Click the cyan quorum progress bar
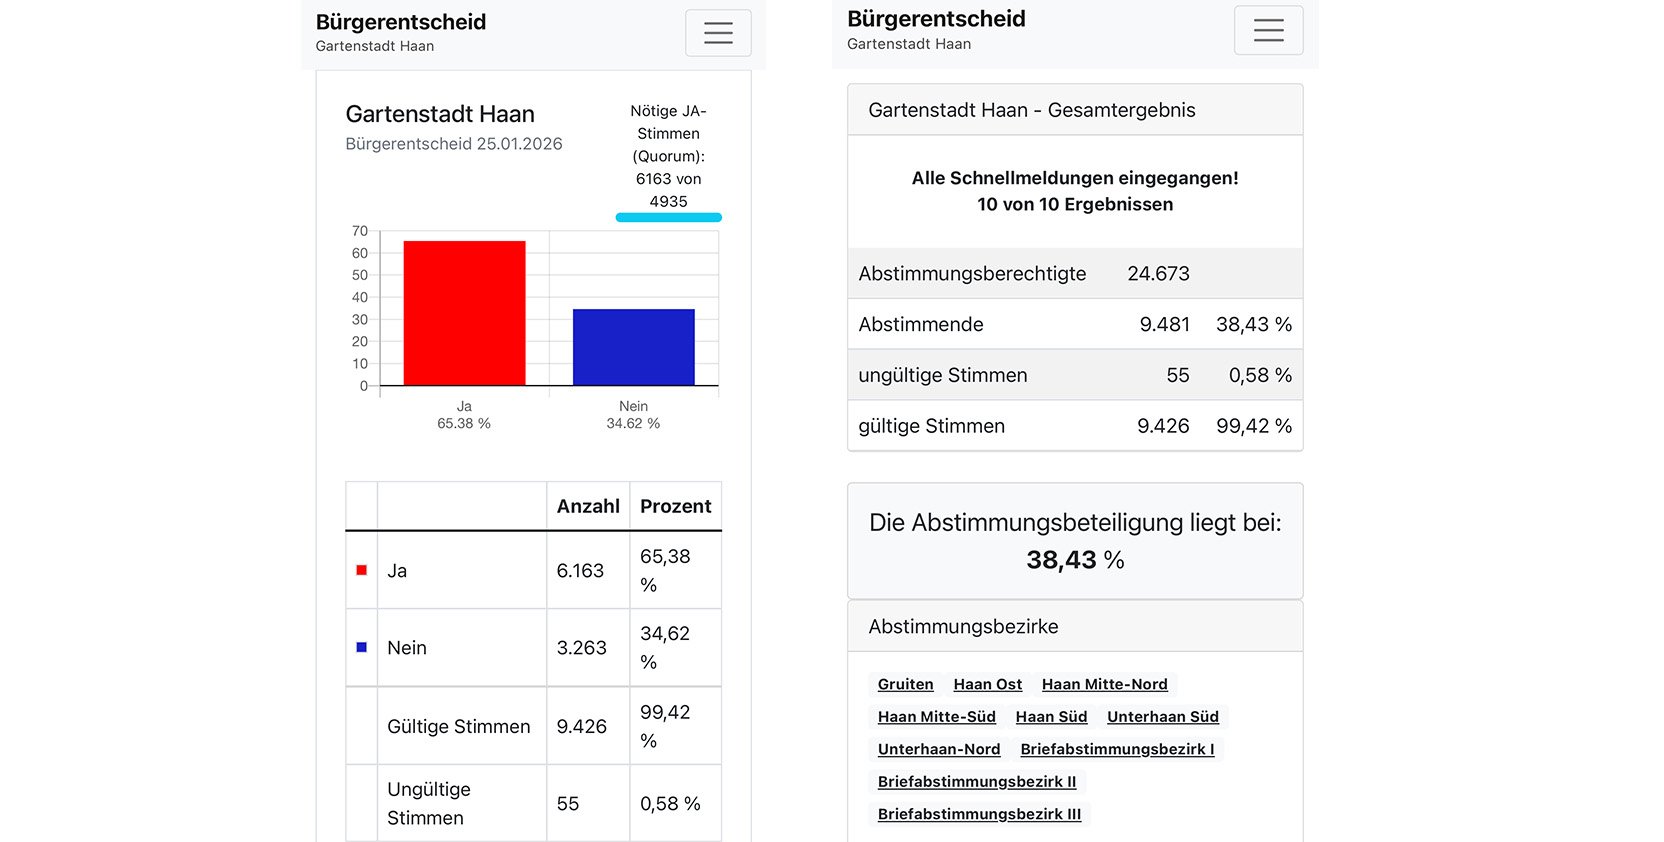The image size is (1664, 842). click(668, 217)
